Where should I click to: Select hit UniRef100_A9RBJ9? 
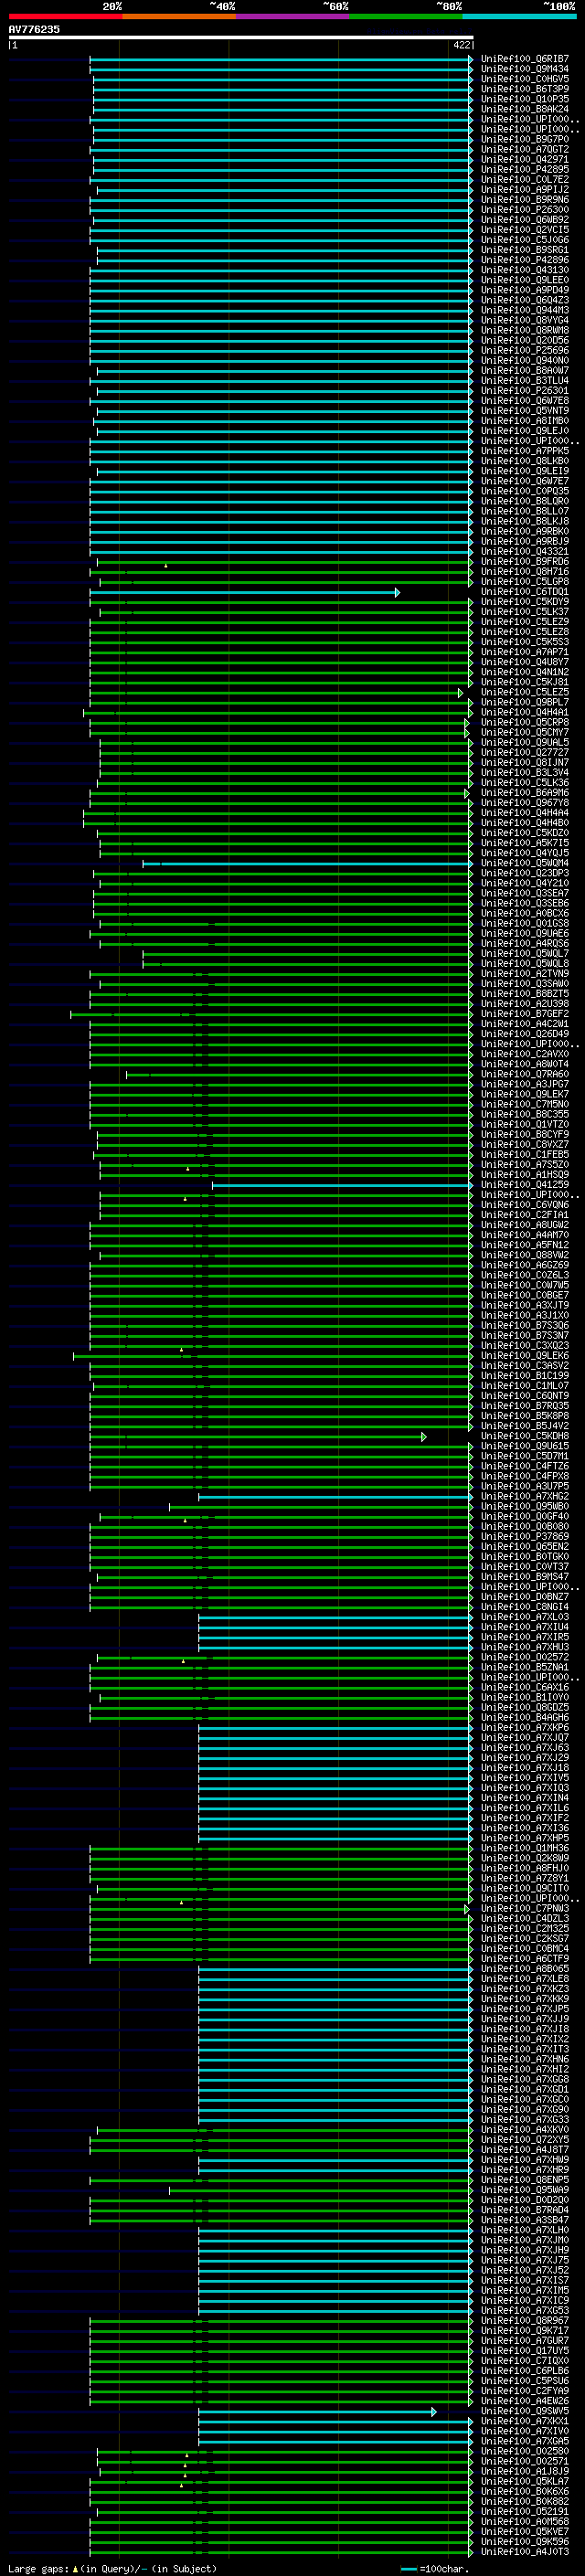tap(525, 541)
